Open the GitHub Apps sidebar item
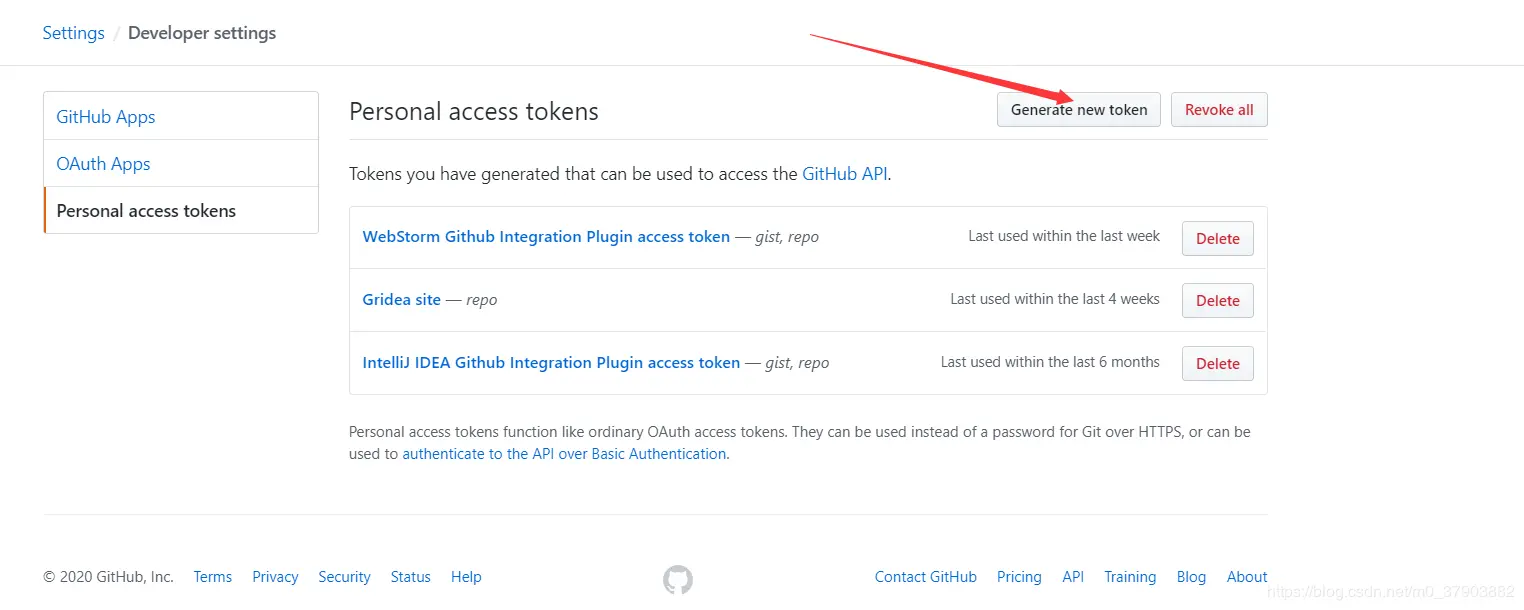This screenshot has width=1524, height=610. [x=181, y=116]
